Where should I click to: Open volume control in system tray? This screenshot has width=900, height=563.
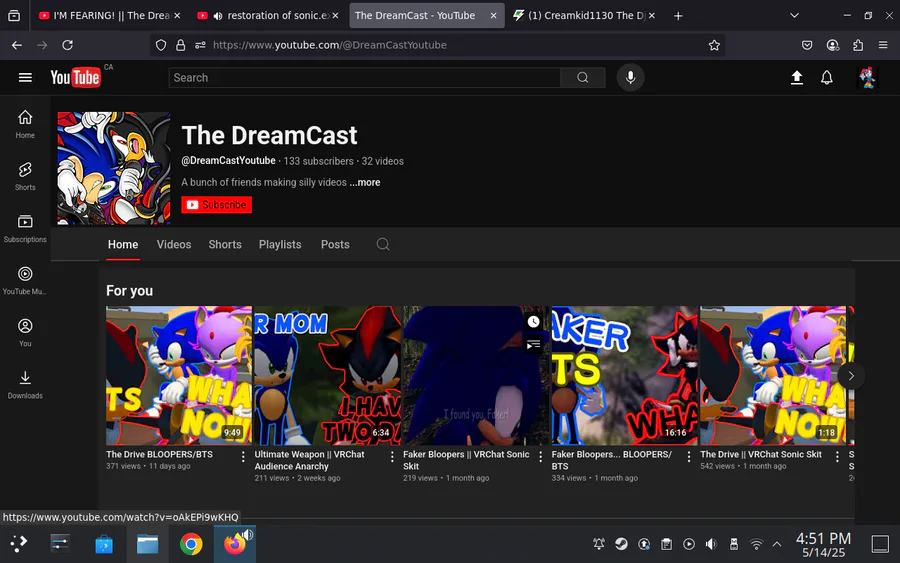[x=711, y=543]
